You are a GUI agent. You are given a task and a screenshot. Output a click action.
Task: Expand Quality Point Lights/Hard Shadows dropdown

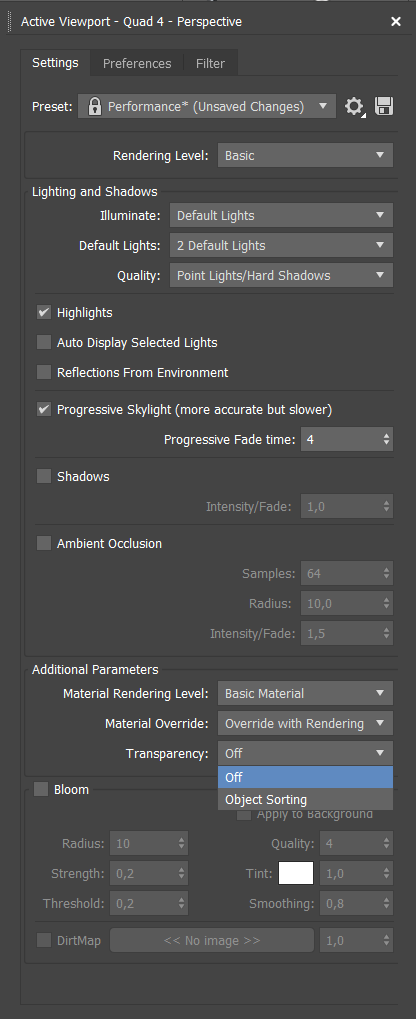[x=281, y=276]
